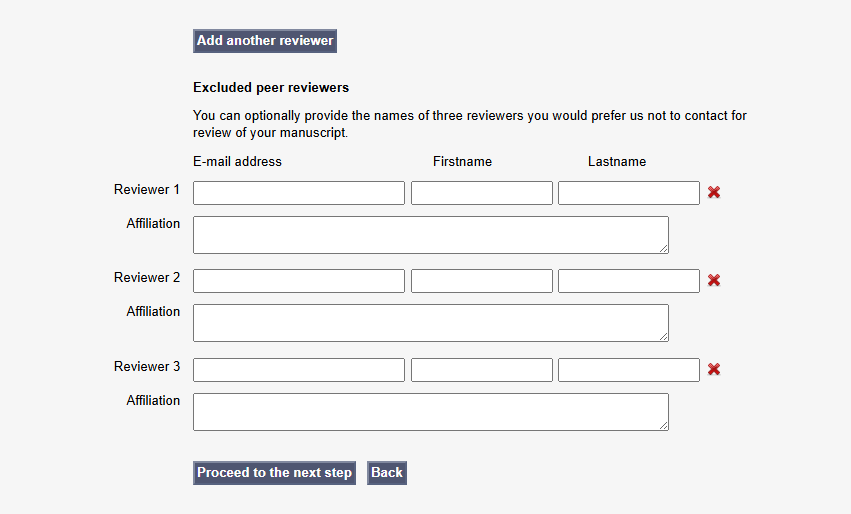Remove Reviewer 3 with red X icon
This screenshot has width=851, height=514.
tap(714, 369)
